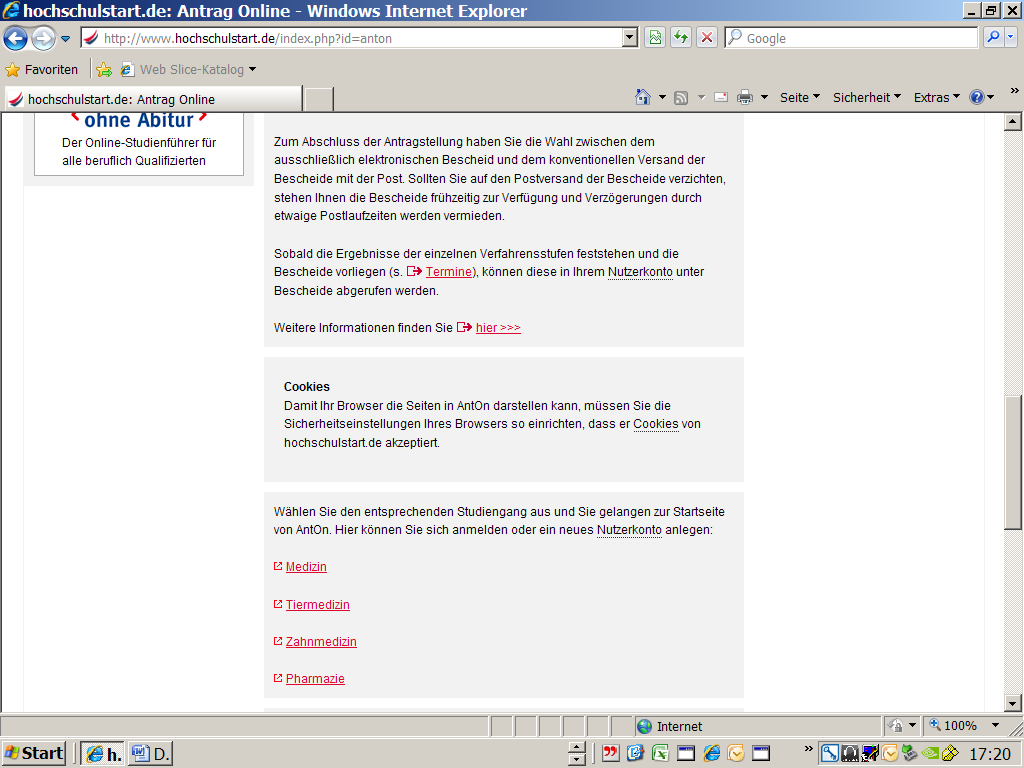Image resolution: width=1024 pixels, height=768 pixels.
Task: Follow the Termine link
Action: pos(449,272)
